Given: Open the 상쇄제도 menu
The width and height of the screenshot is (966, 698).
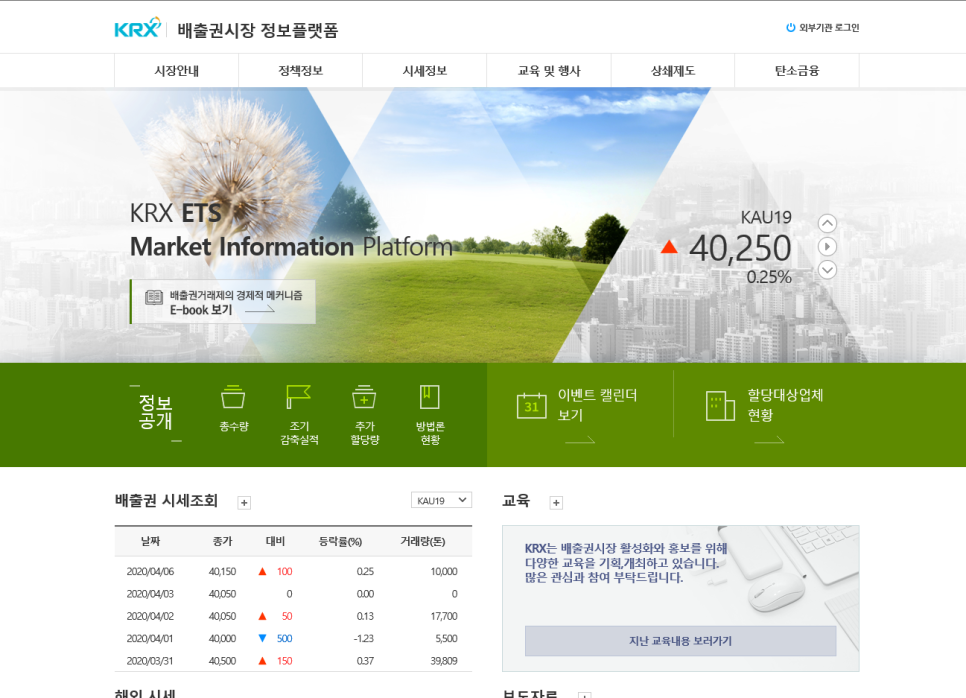Looking at the screenshot, I should [x=673, y=71].
